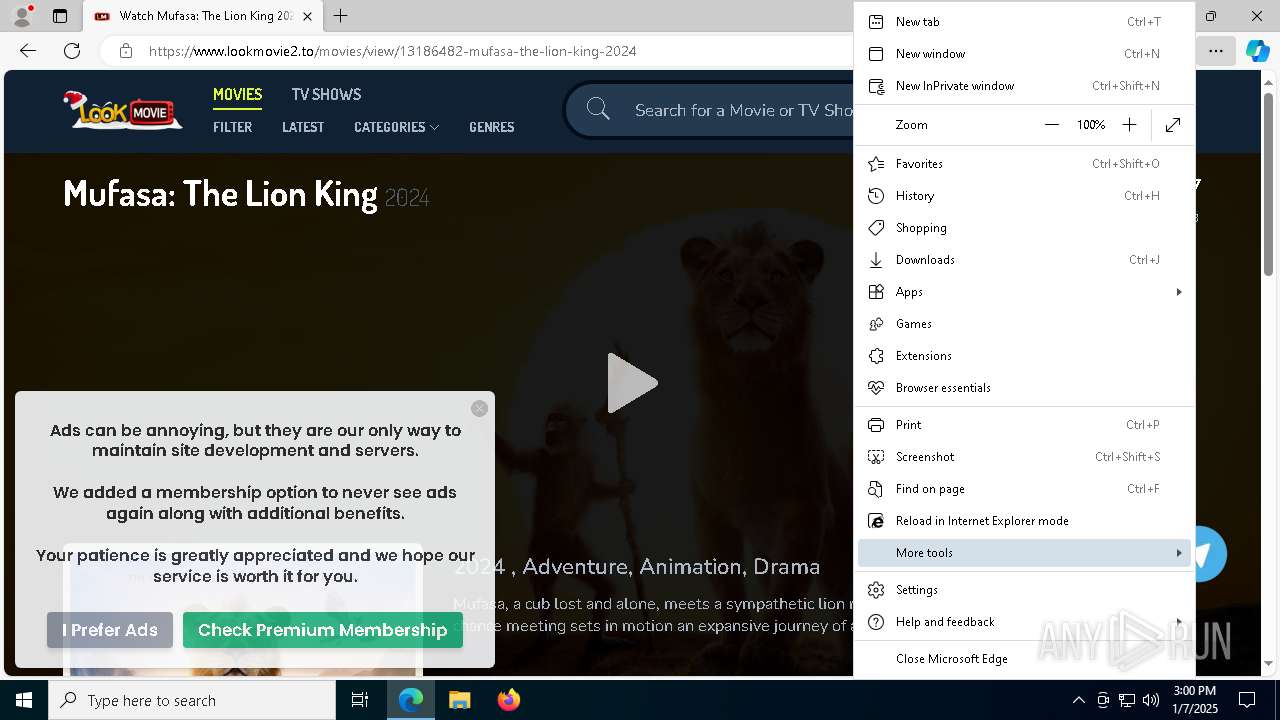
Task: Open Task View on taskbar
Action: (x=360, y=700)
